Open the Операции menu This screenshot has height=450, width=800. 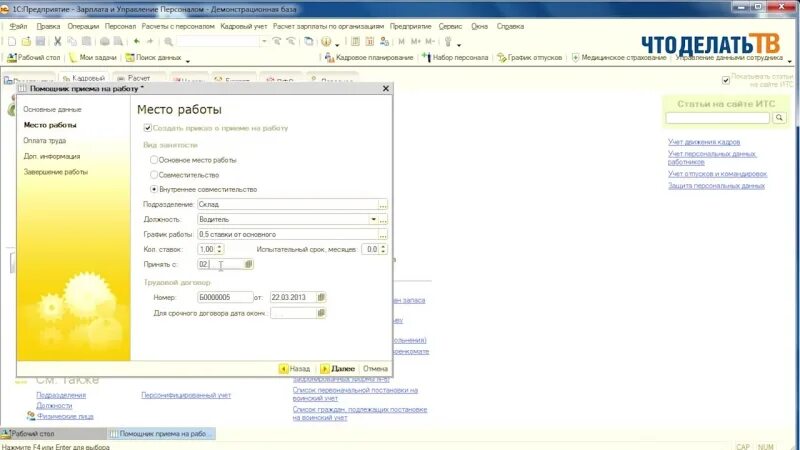click(x=83, y=26)
